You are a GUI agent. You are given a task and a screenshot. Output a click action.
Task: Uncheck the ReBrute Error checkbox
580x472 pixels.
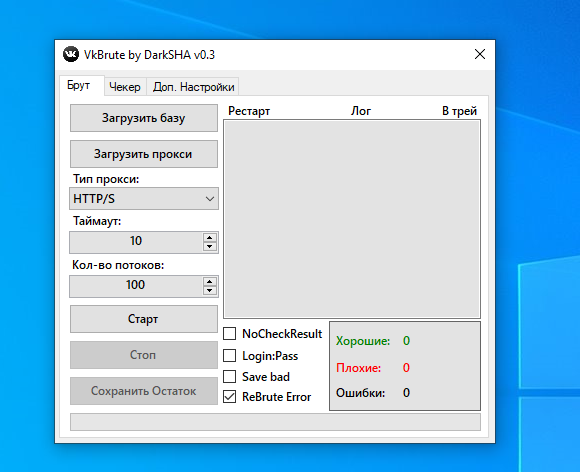coord(229,397)
